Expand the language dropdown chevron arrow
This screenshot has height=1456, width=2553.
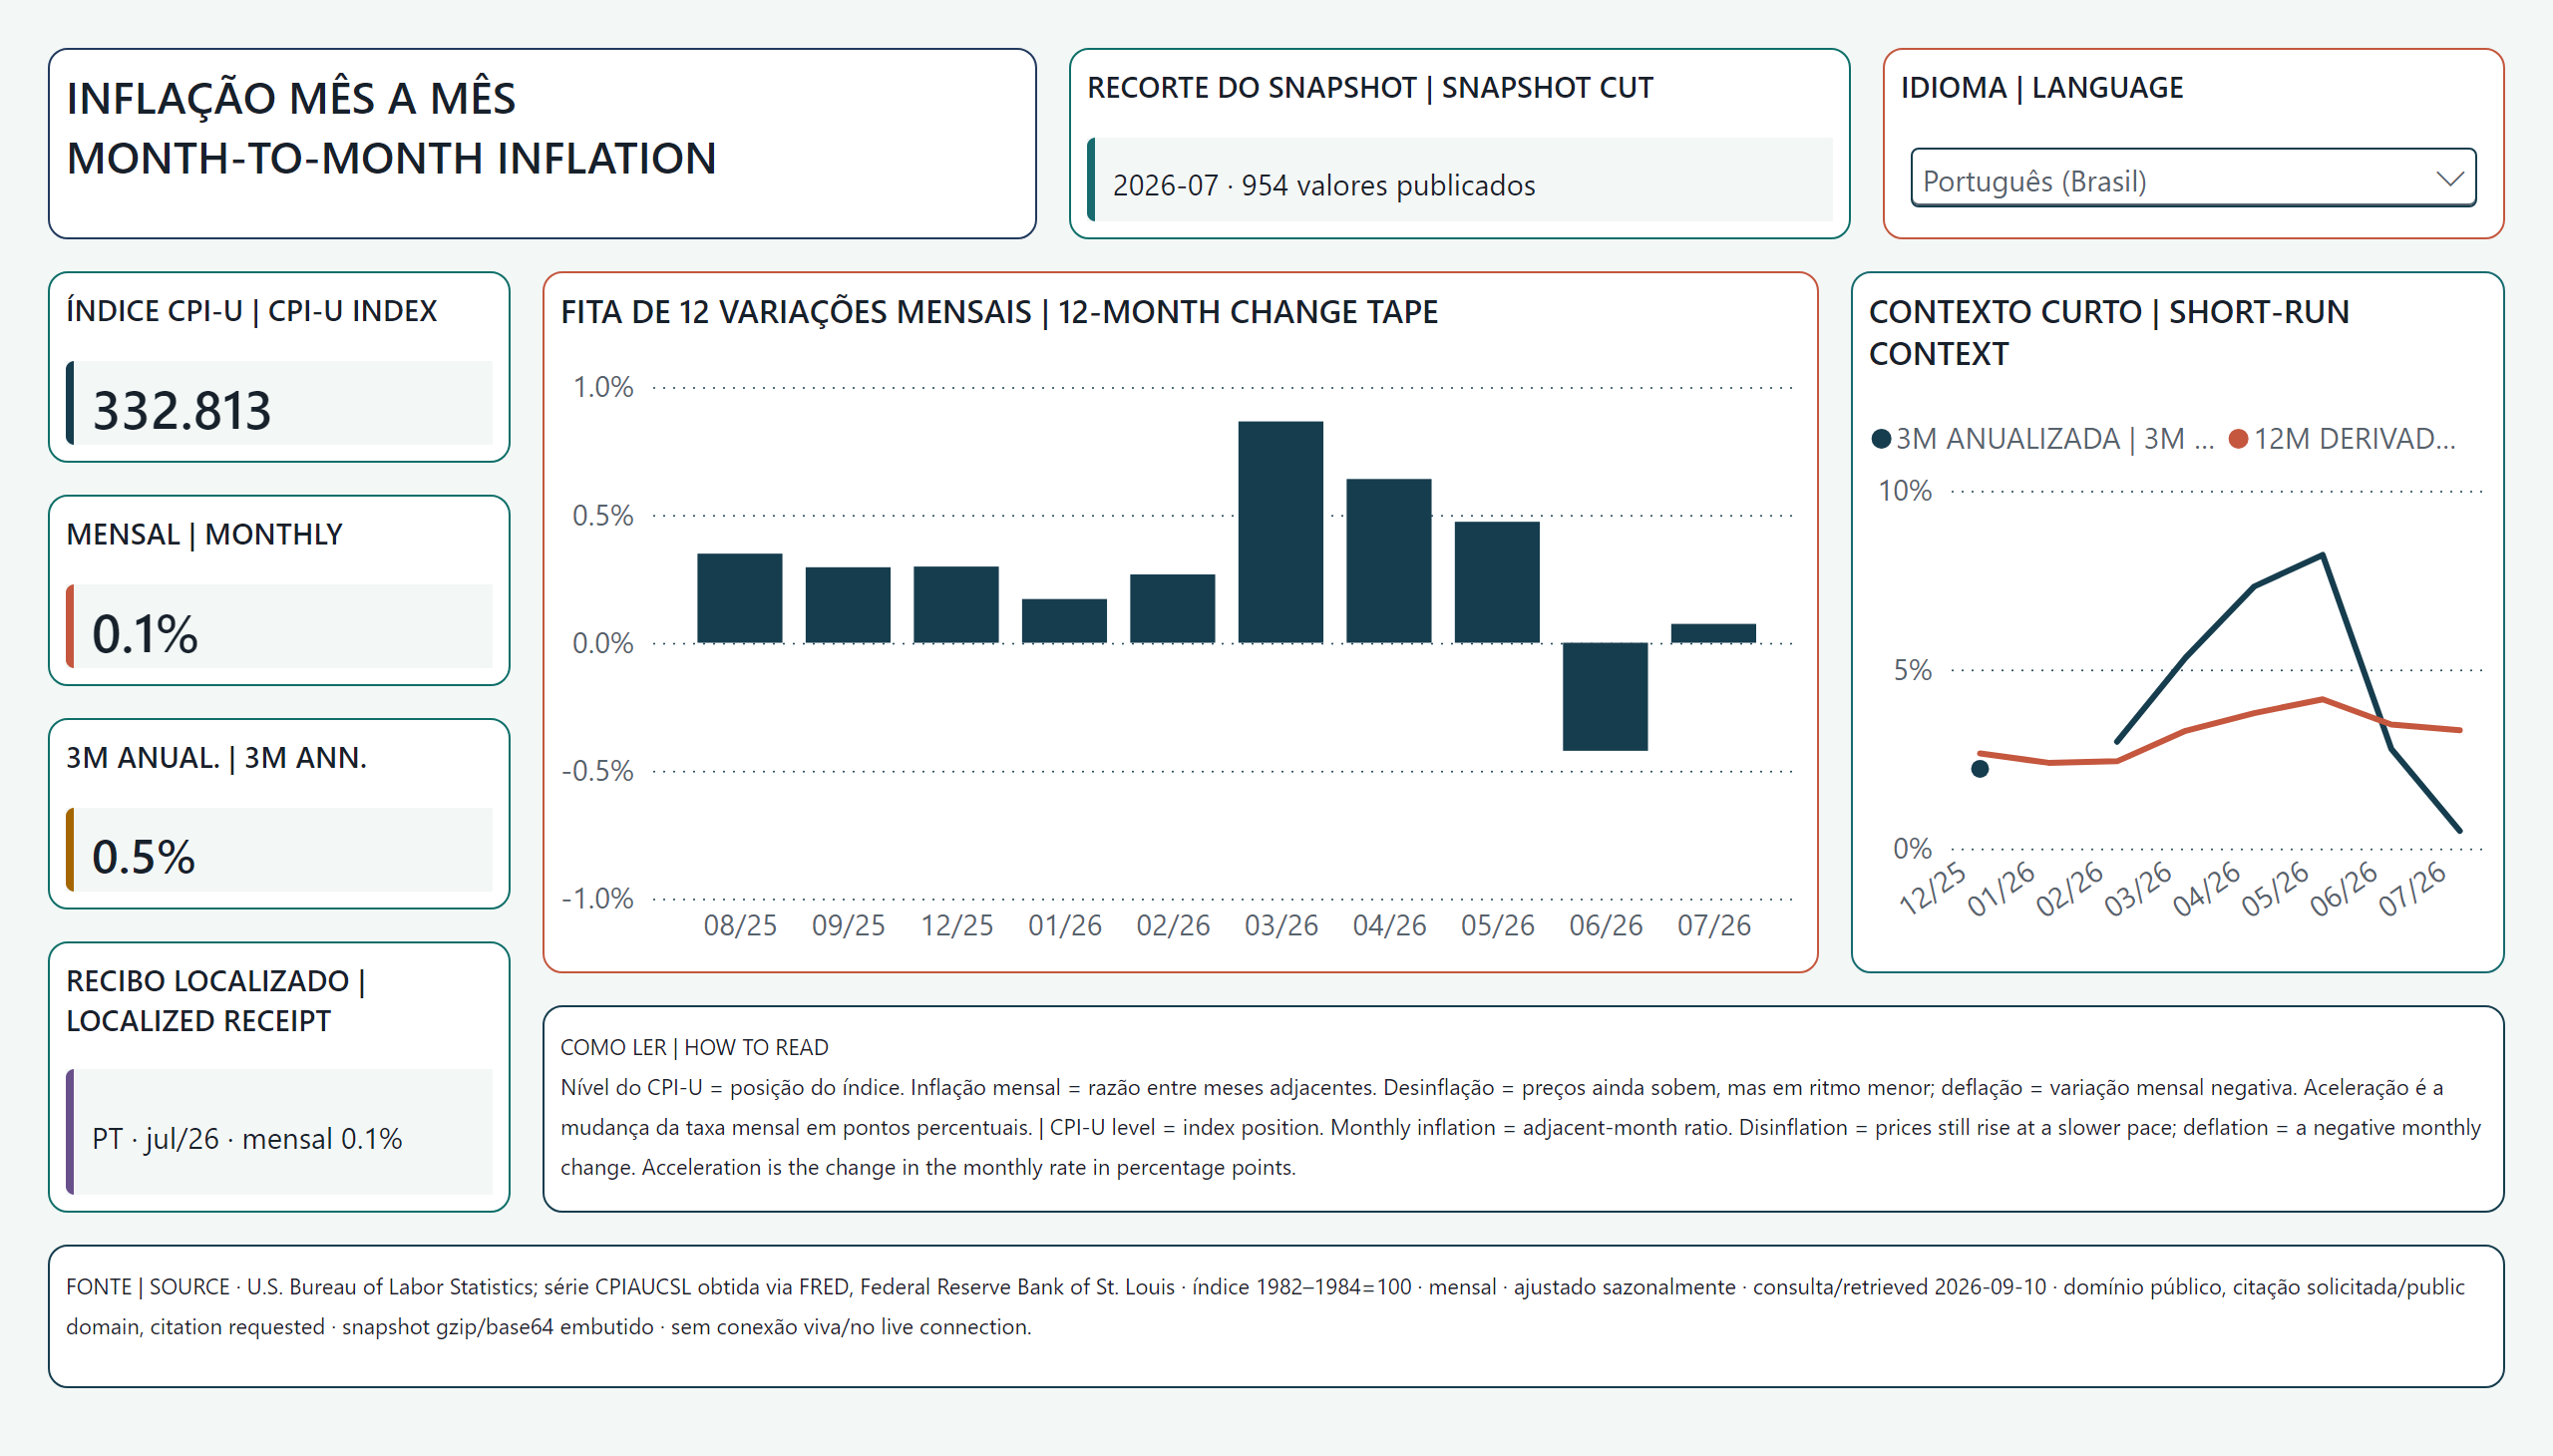(x=2448, y=179)
